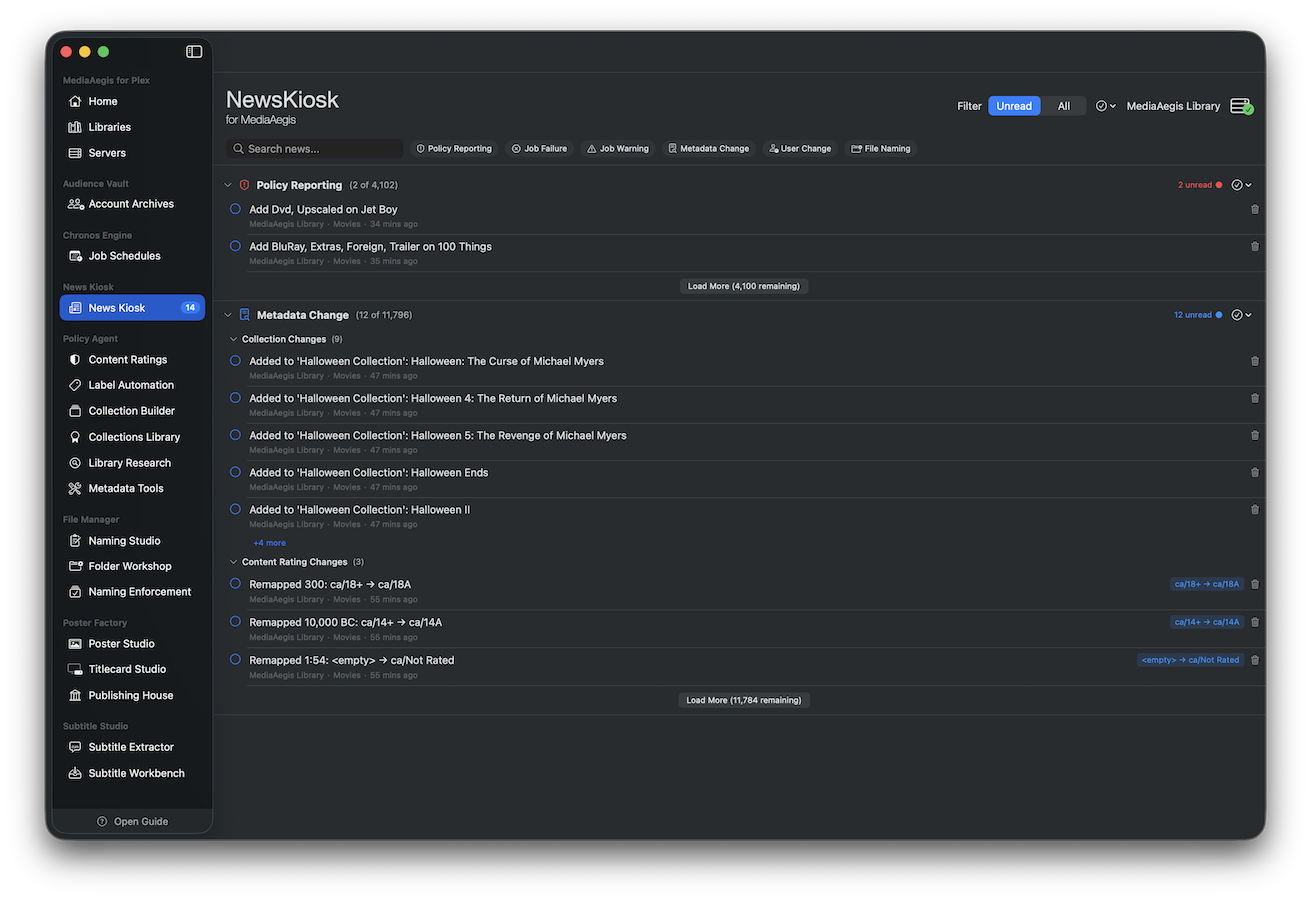
Task: Toggle read circle for 'Curse of Michael Myers'
Action: pyautogui.click(x=235, y=361)
